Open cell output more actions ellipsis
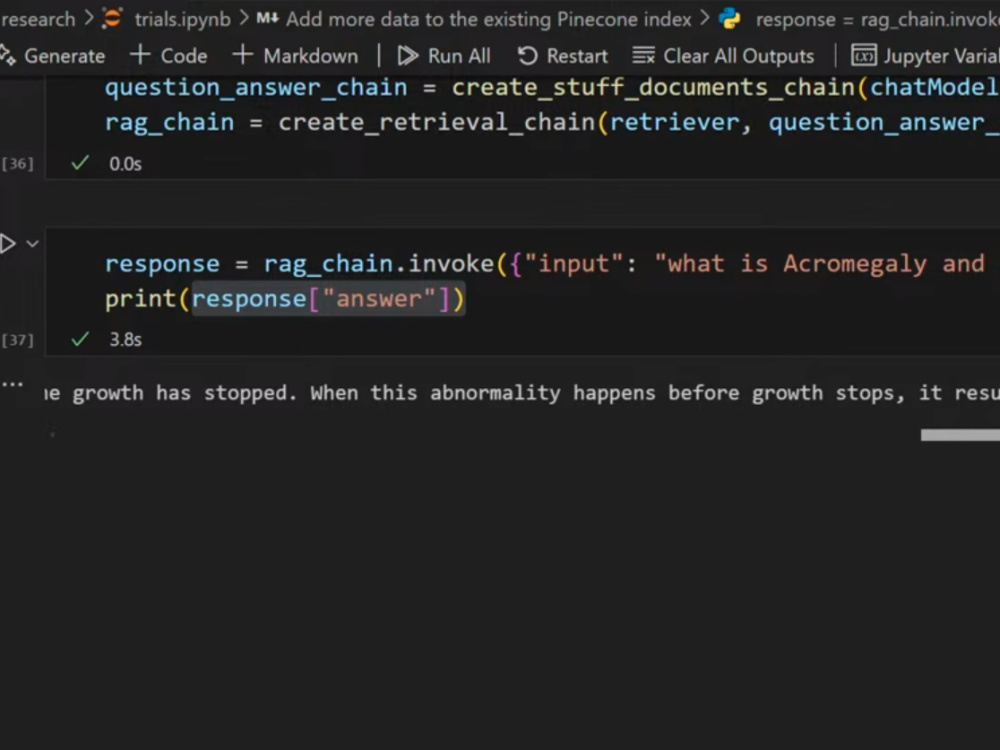Screen dimensions: 1000x750 pyautogui.click(x=13, y=384)
